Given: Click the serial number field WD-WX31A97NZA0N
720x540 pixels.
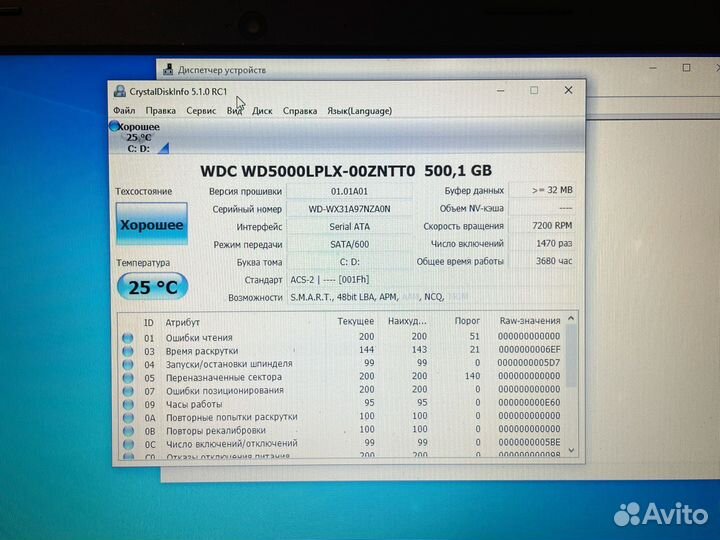Looking at the screenshot, I should 349,209.
